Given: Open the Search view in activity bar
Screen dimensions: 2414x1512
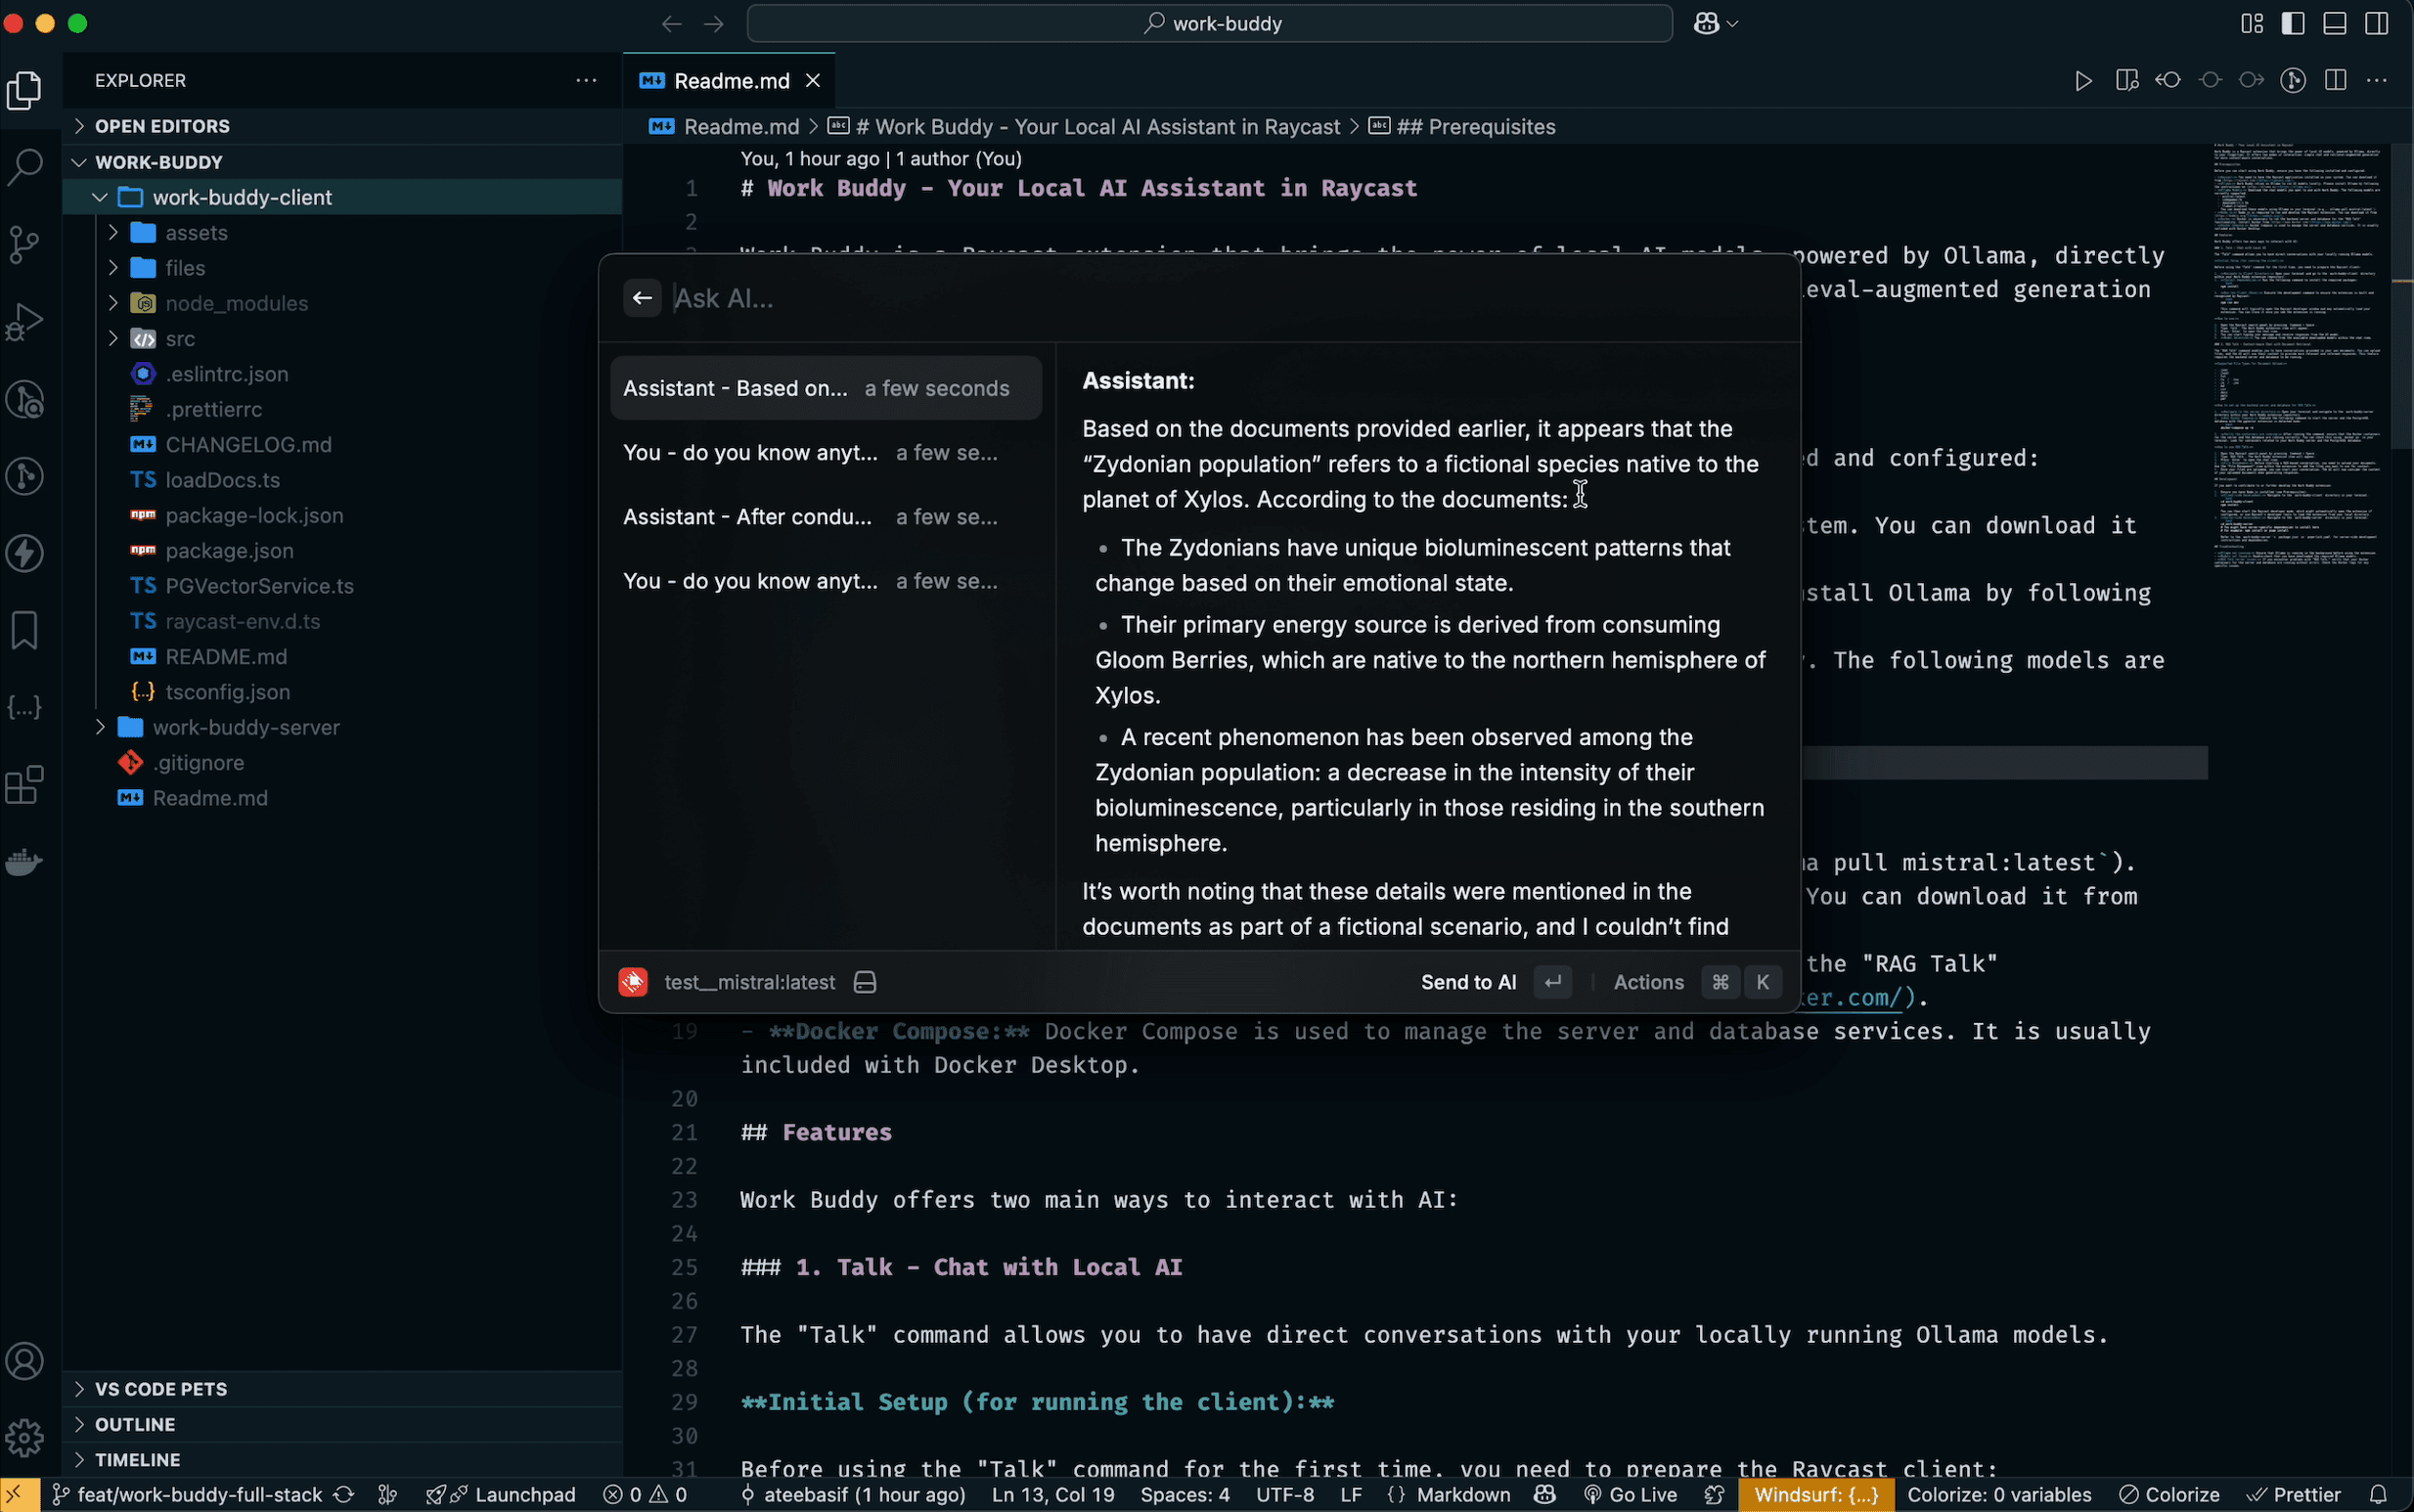Looking at the screenshot, I should (x=25, y=166).
